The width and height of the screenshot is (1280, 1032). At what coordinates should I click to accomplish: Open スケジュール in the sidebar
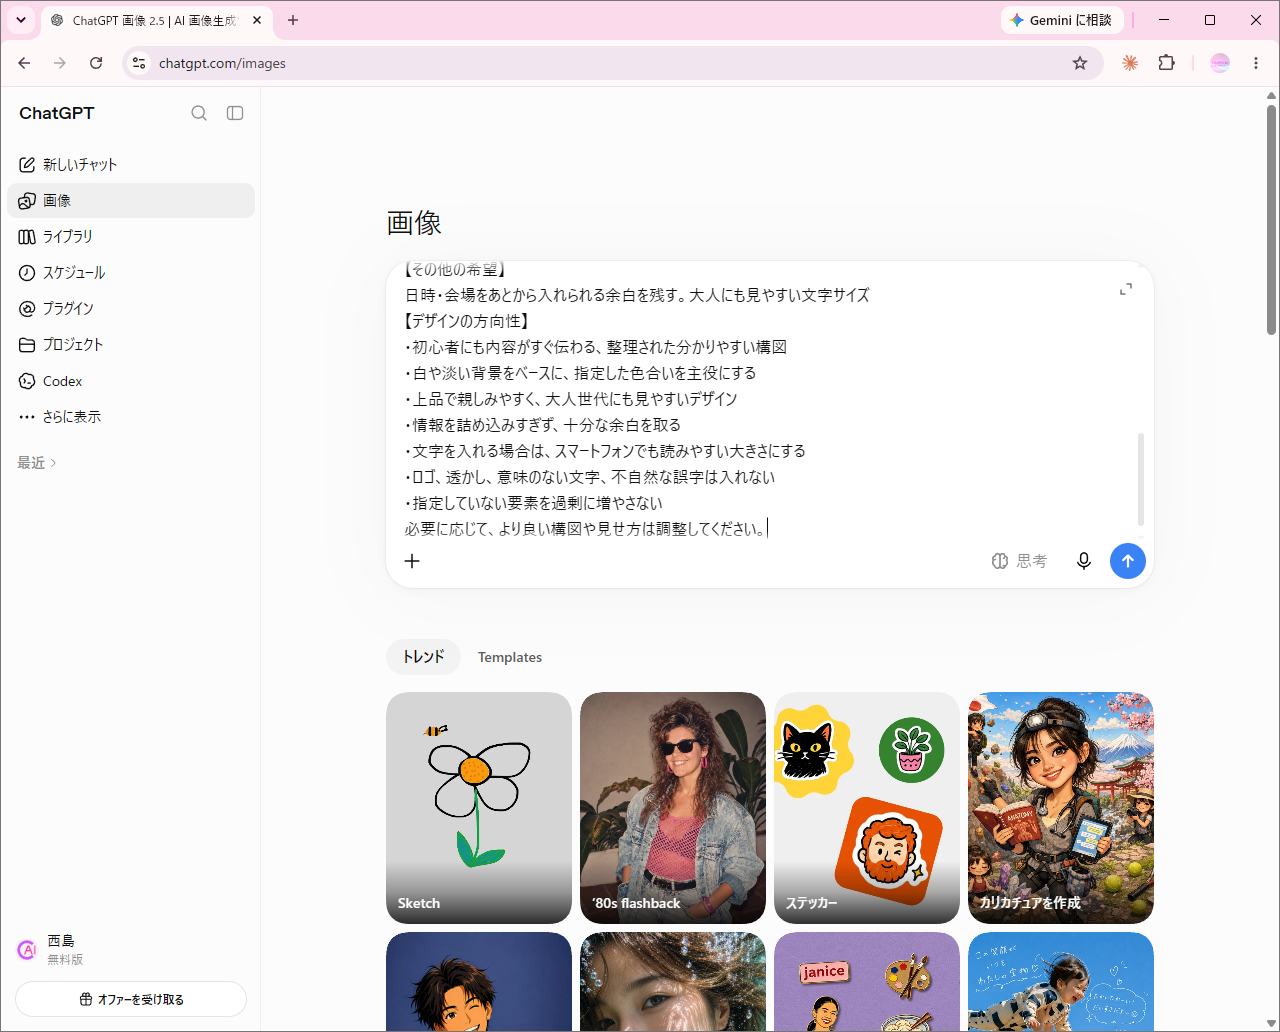[x=131, y=272]
